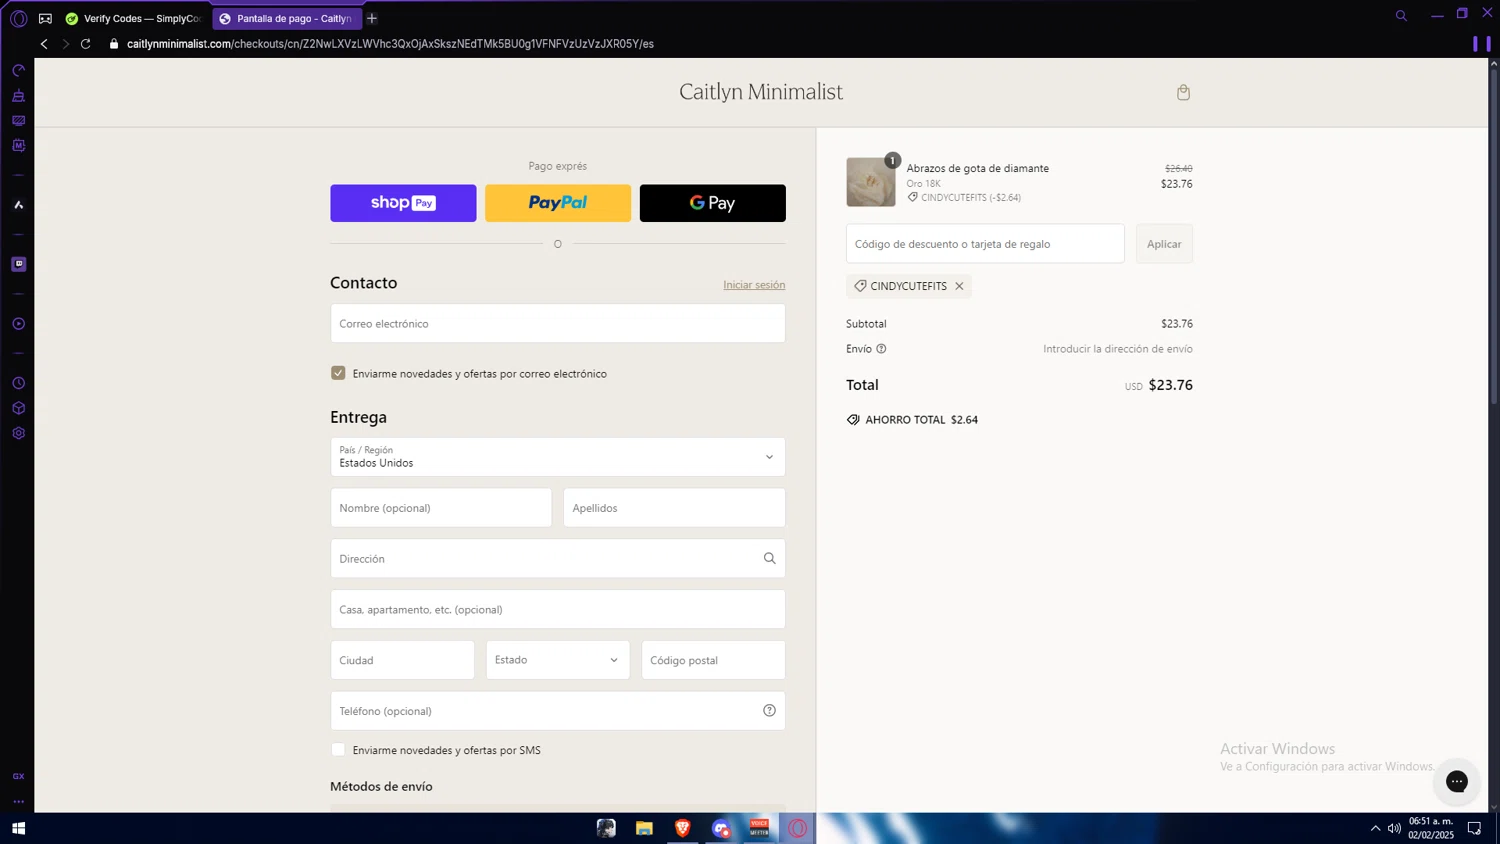This screenshot has height=844, width=1500.
Task: Focus the Casa, apartamento field
Action: point(558,609)
